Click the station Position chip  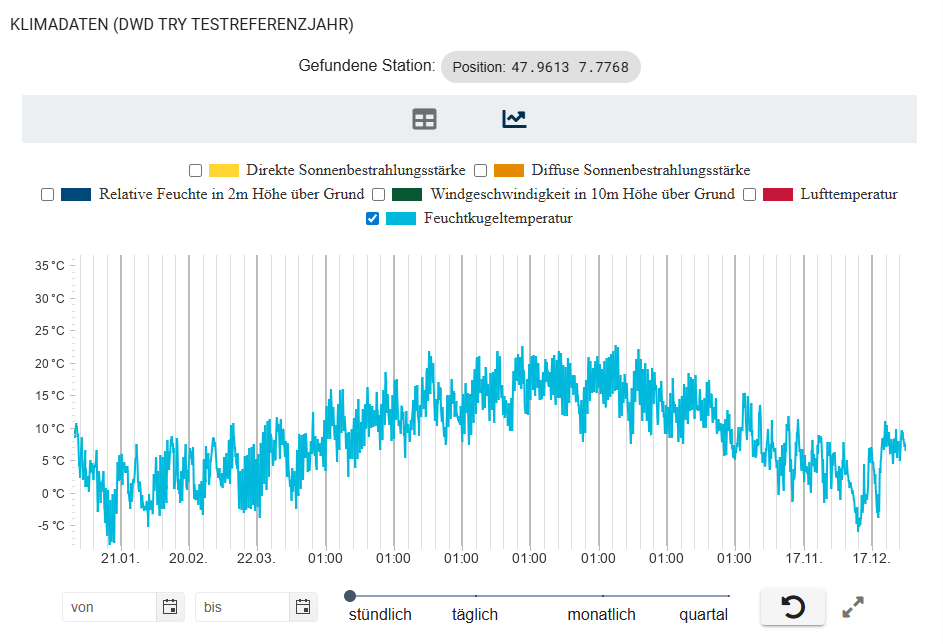[x=540, y=67]
